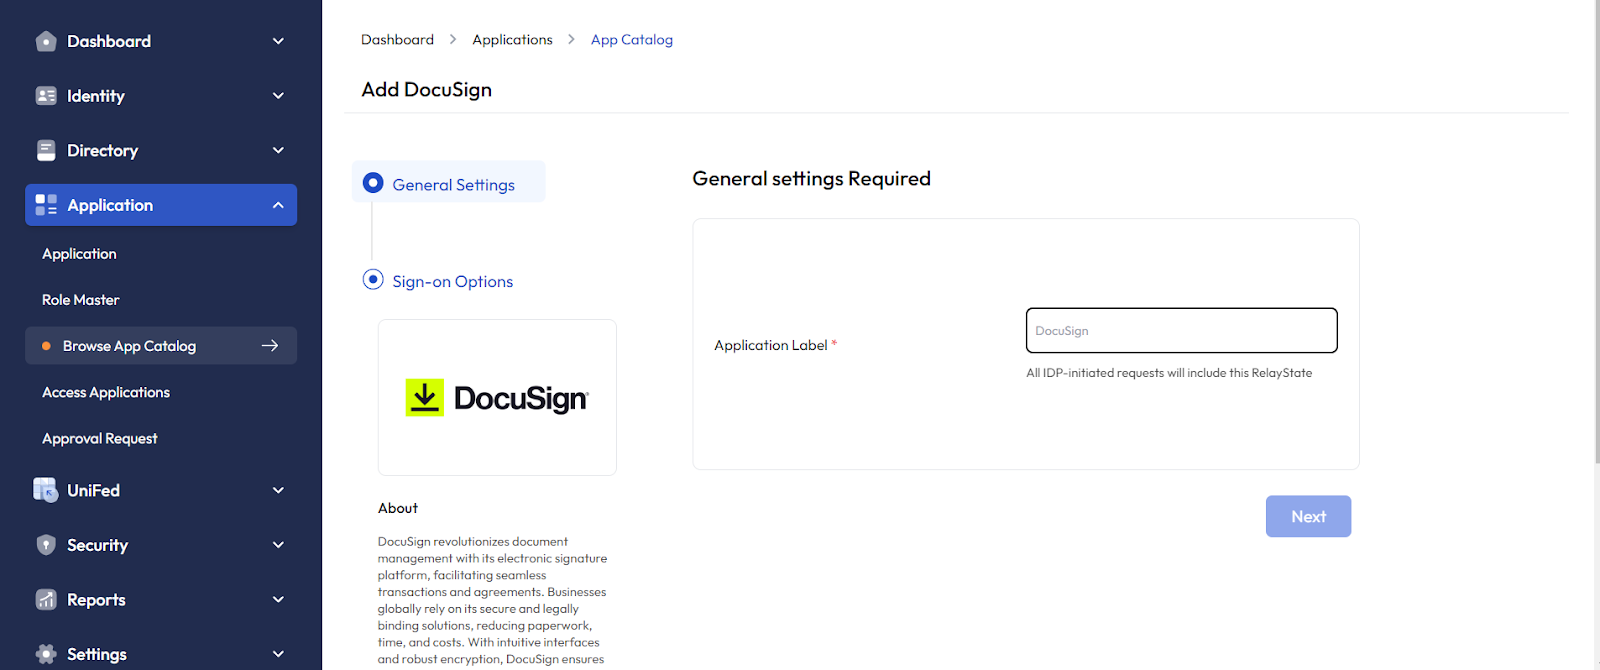Click the Reports chart icon in sidebar
This screenshot has width=1600, height=670.
pyautogui.click(x=46, y=599)
